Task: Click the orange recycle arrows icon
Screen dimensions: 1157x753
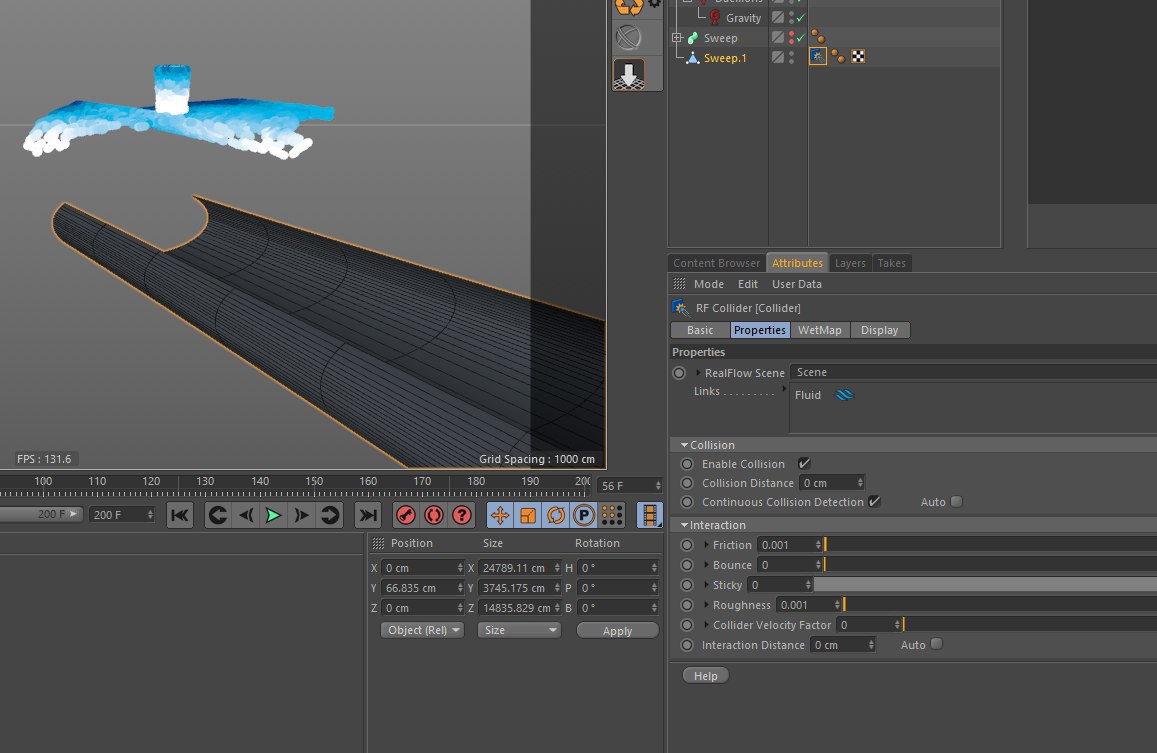Action: [629, 7]
